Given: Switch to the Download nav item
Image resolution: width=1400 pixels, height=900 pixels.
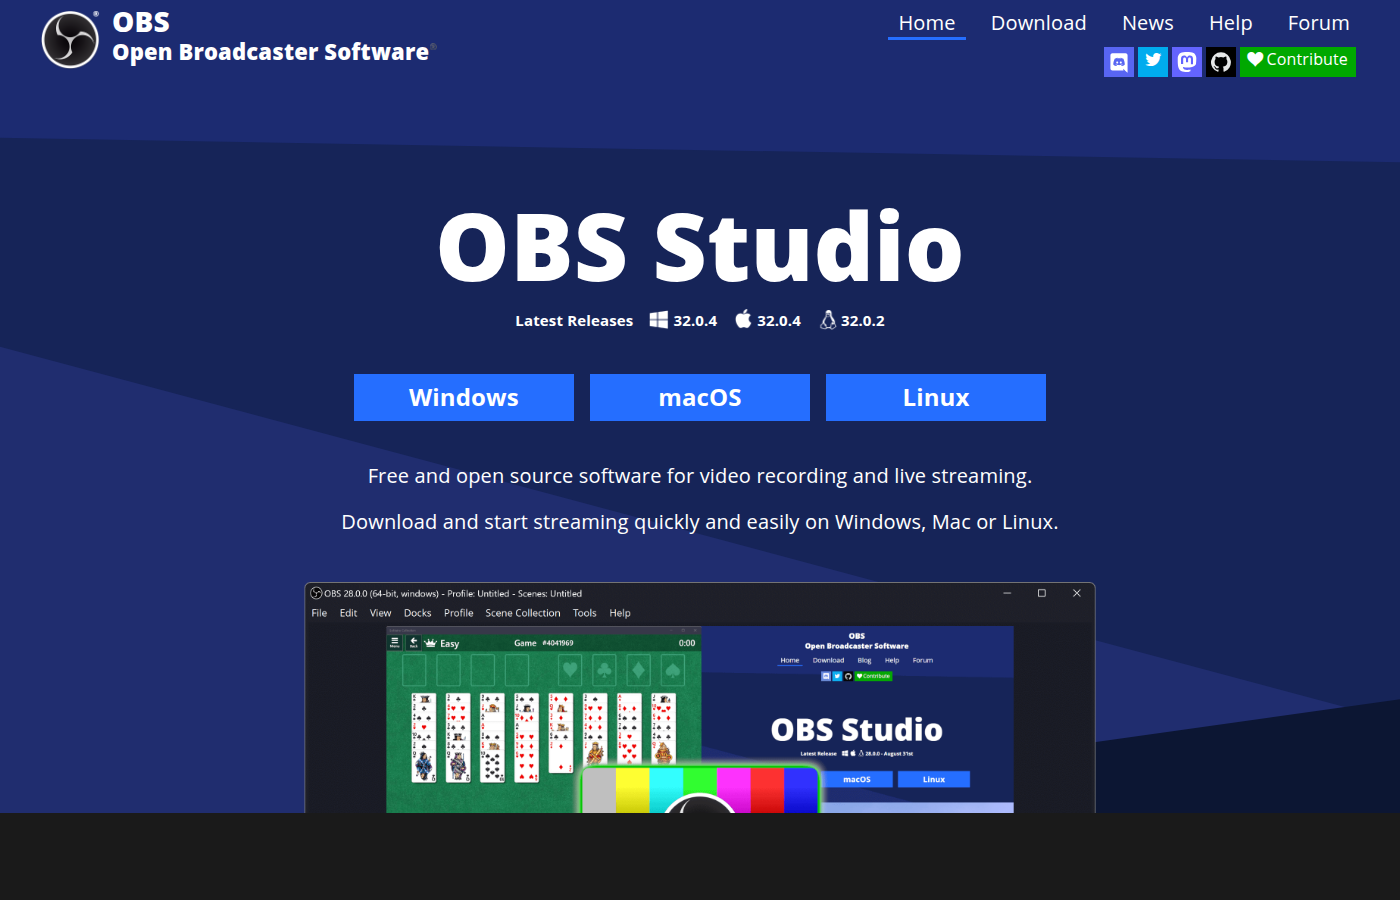Looking at the screenshot, I should coord(1038,22).
